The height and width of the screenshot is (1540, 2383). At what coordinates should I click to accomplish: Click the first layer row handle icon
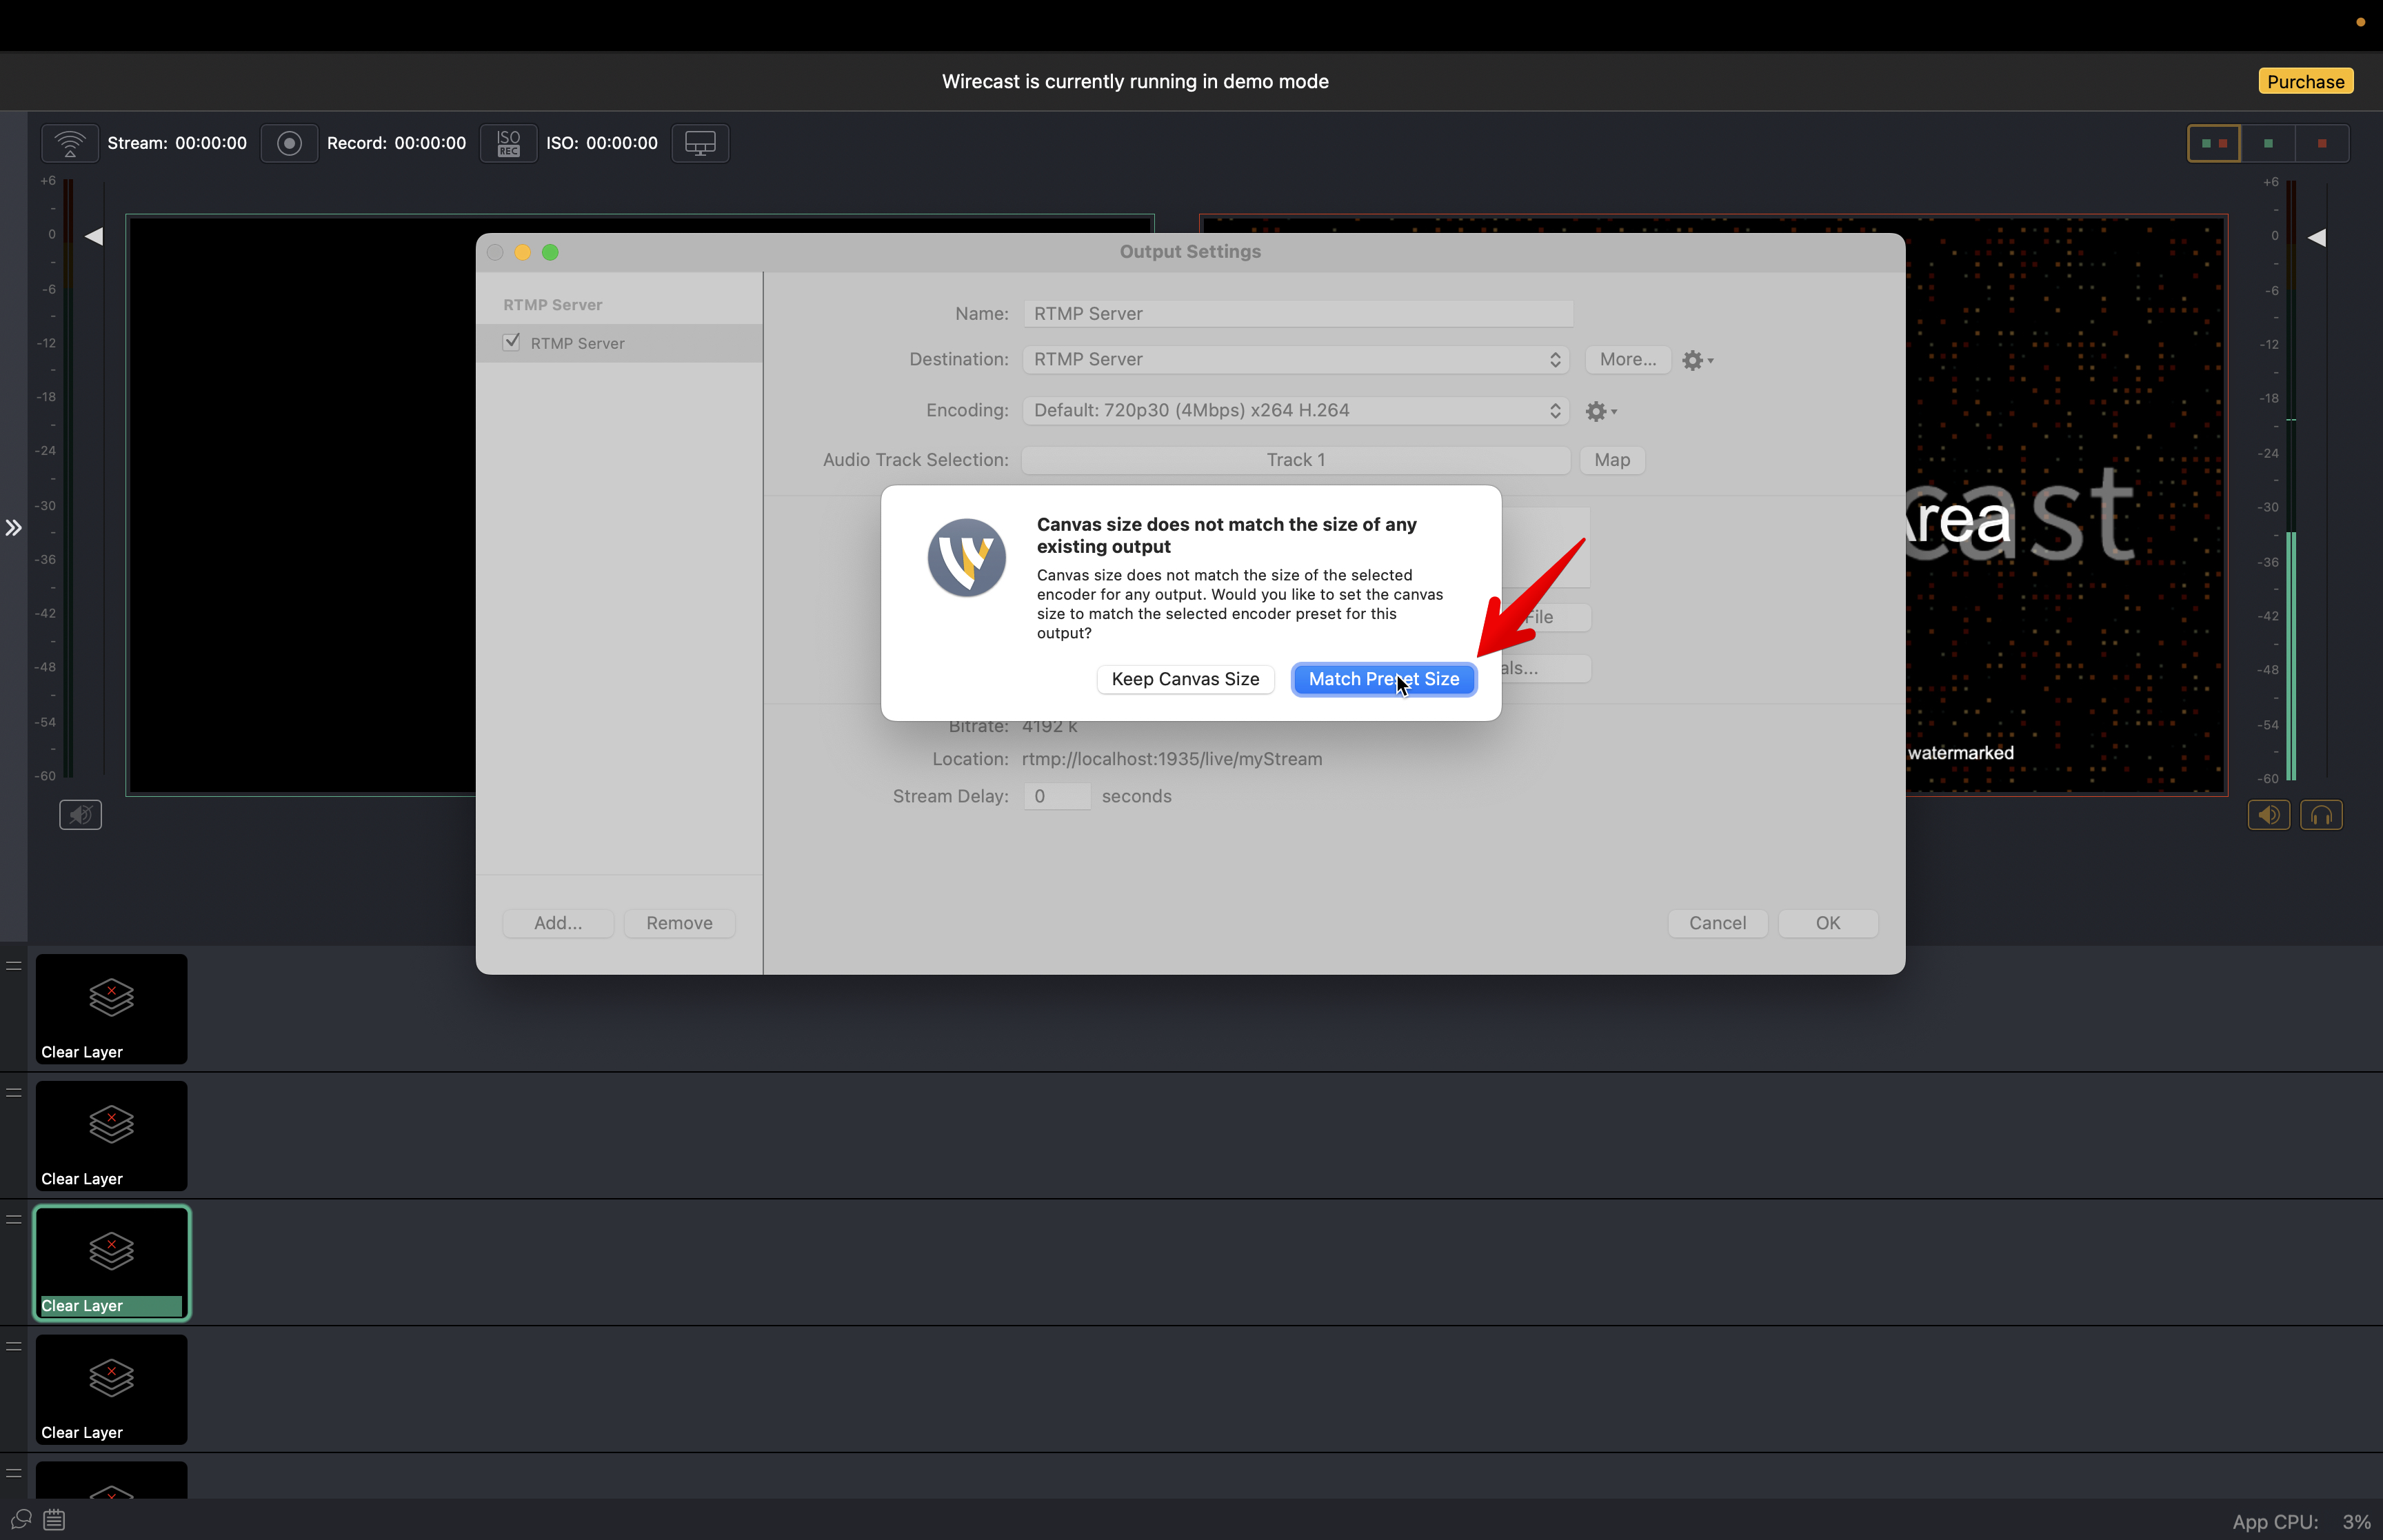14,965
